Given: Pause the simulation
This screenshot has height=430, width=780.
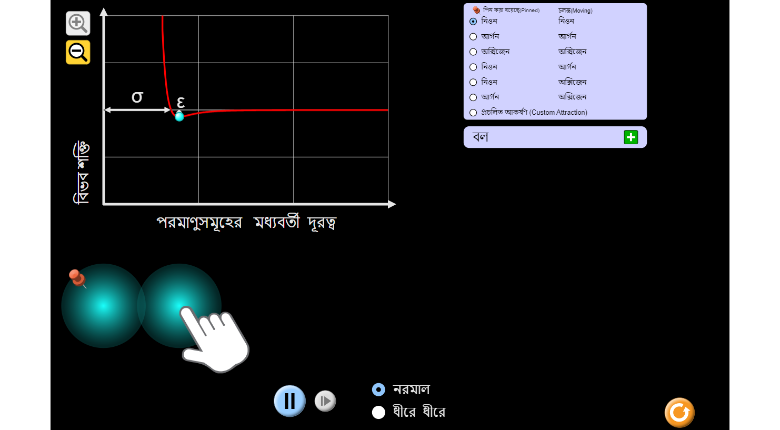Looking at the screenshot, I should 289,401.
